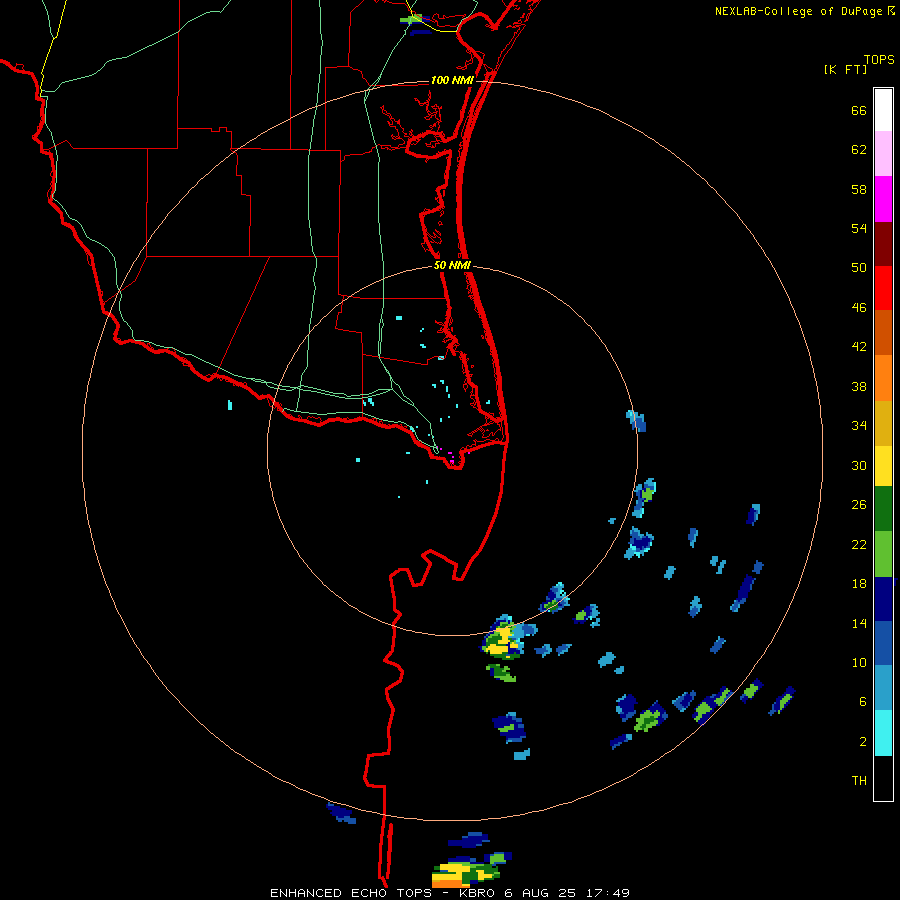Pick the bright red legend swatch
The height and width of the screenshot is (900, 900).
883,288
